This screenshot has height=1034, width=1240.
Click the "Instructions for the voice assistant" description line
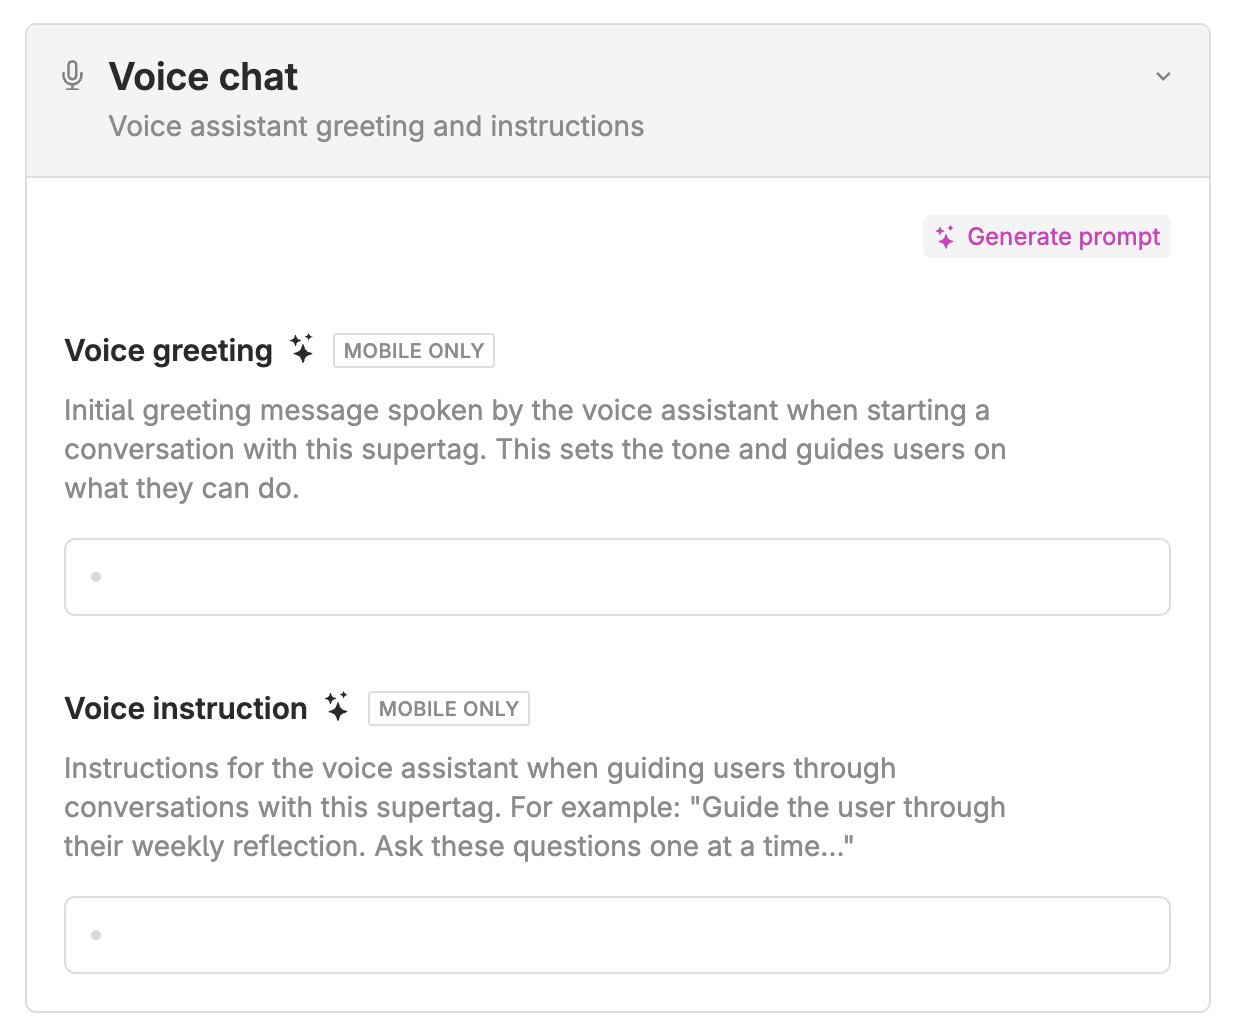click(480, 768)
